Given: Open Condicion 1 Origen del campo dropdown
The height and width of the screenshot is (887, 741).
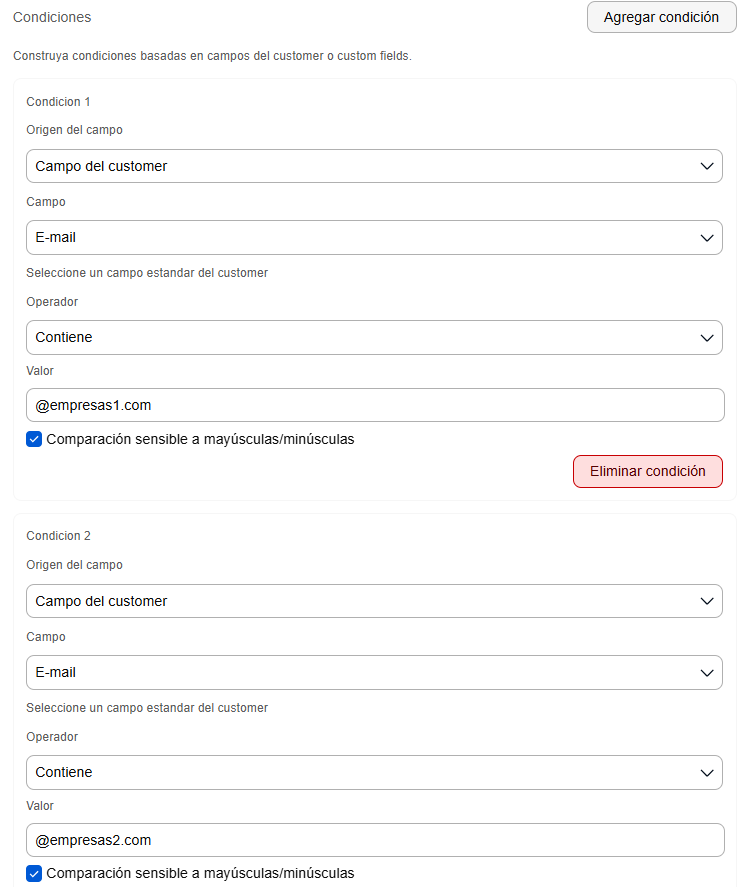Looking at the screenshot, I should click(x=374, y=166).
